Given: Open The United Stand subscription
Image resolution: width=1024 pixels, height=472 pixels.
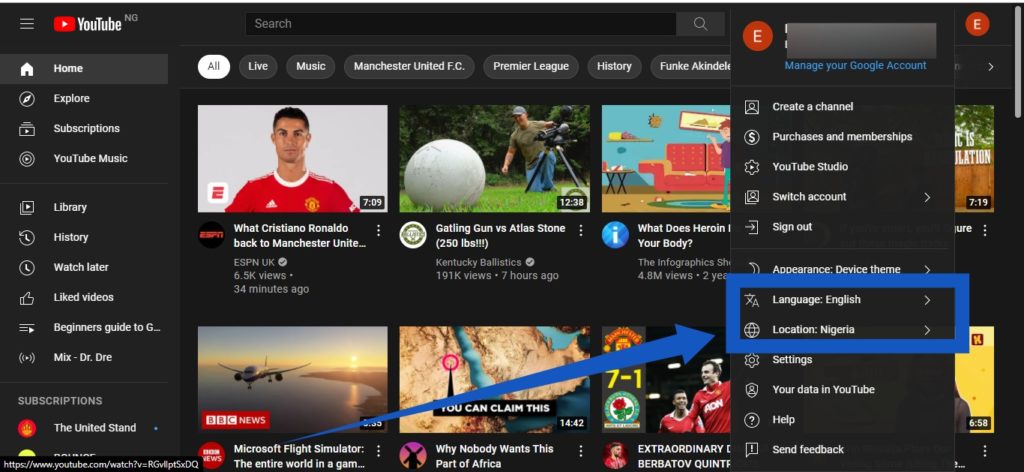Looking at the screenshot, I should (x=84, y=428).
